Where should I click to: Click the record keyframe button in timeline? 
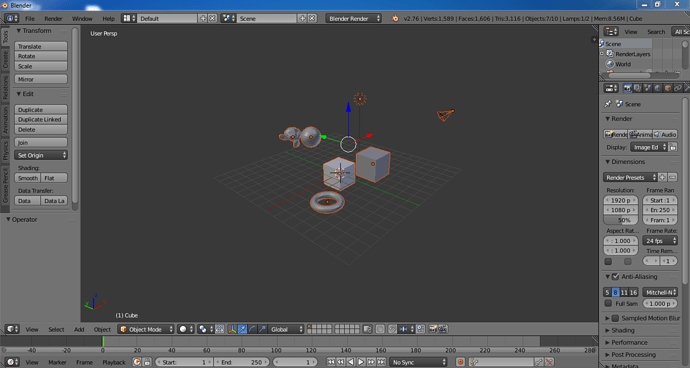coord(460,362)
